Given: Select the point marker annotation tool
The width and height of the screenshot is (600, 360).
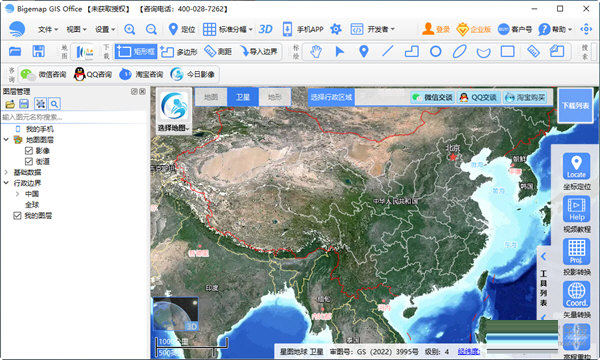Looking at the screenshot, I should (x=364, y=51).
